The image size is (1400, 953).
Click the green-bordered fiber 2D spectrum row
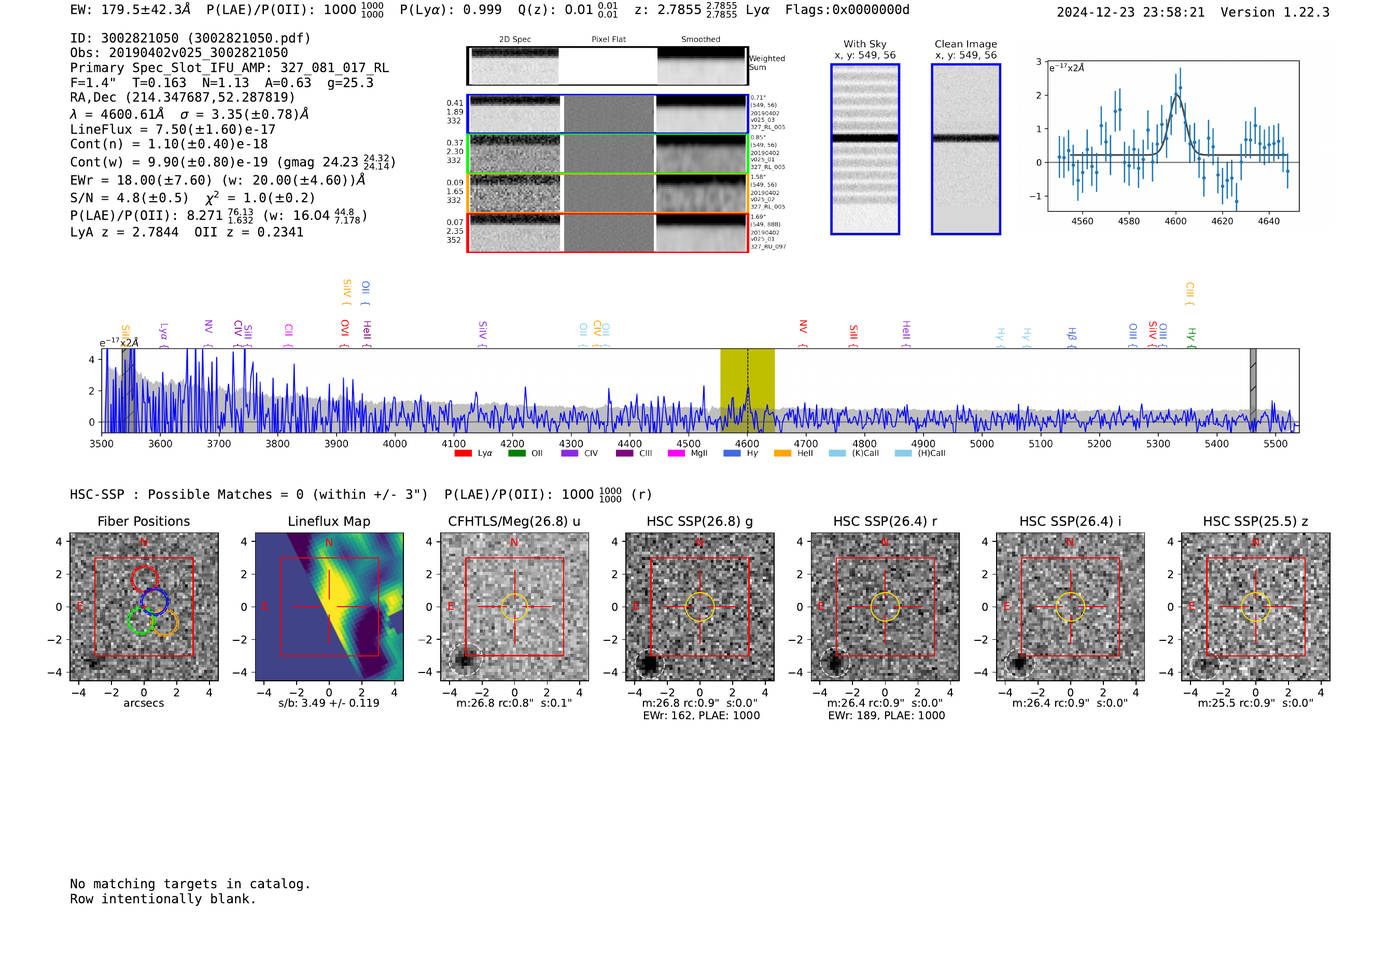(x=607, y=154)
